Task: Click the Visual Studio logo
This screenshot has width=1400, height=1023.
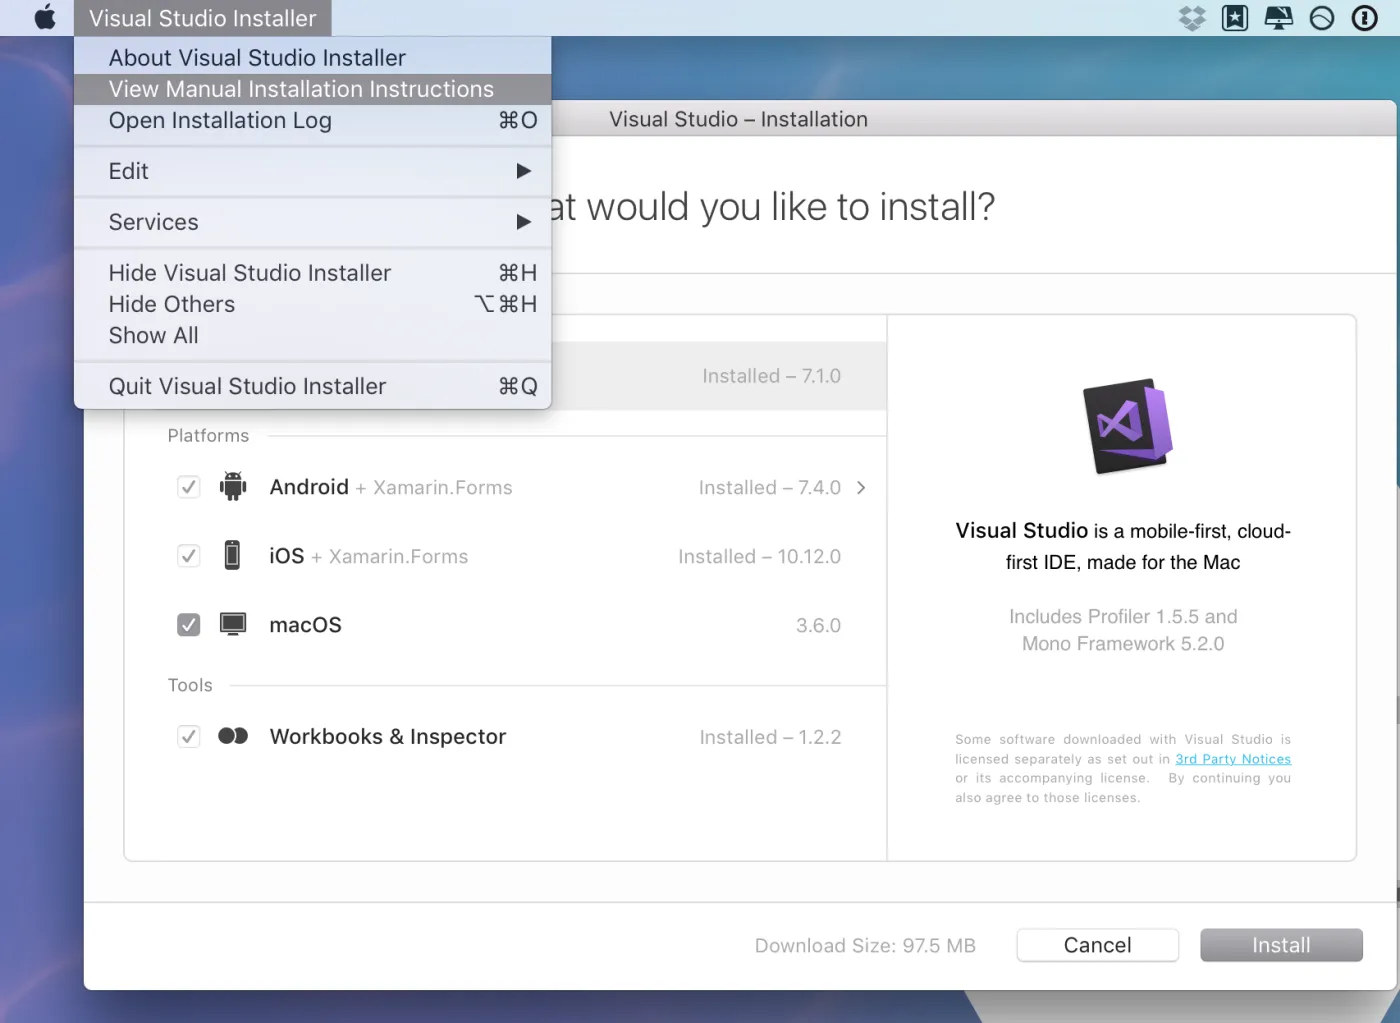Action: [1128, 426]
